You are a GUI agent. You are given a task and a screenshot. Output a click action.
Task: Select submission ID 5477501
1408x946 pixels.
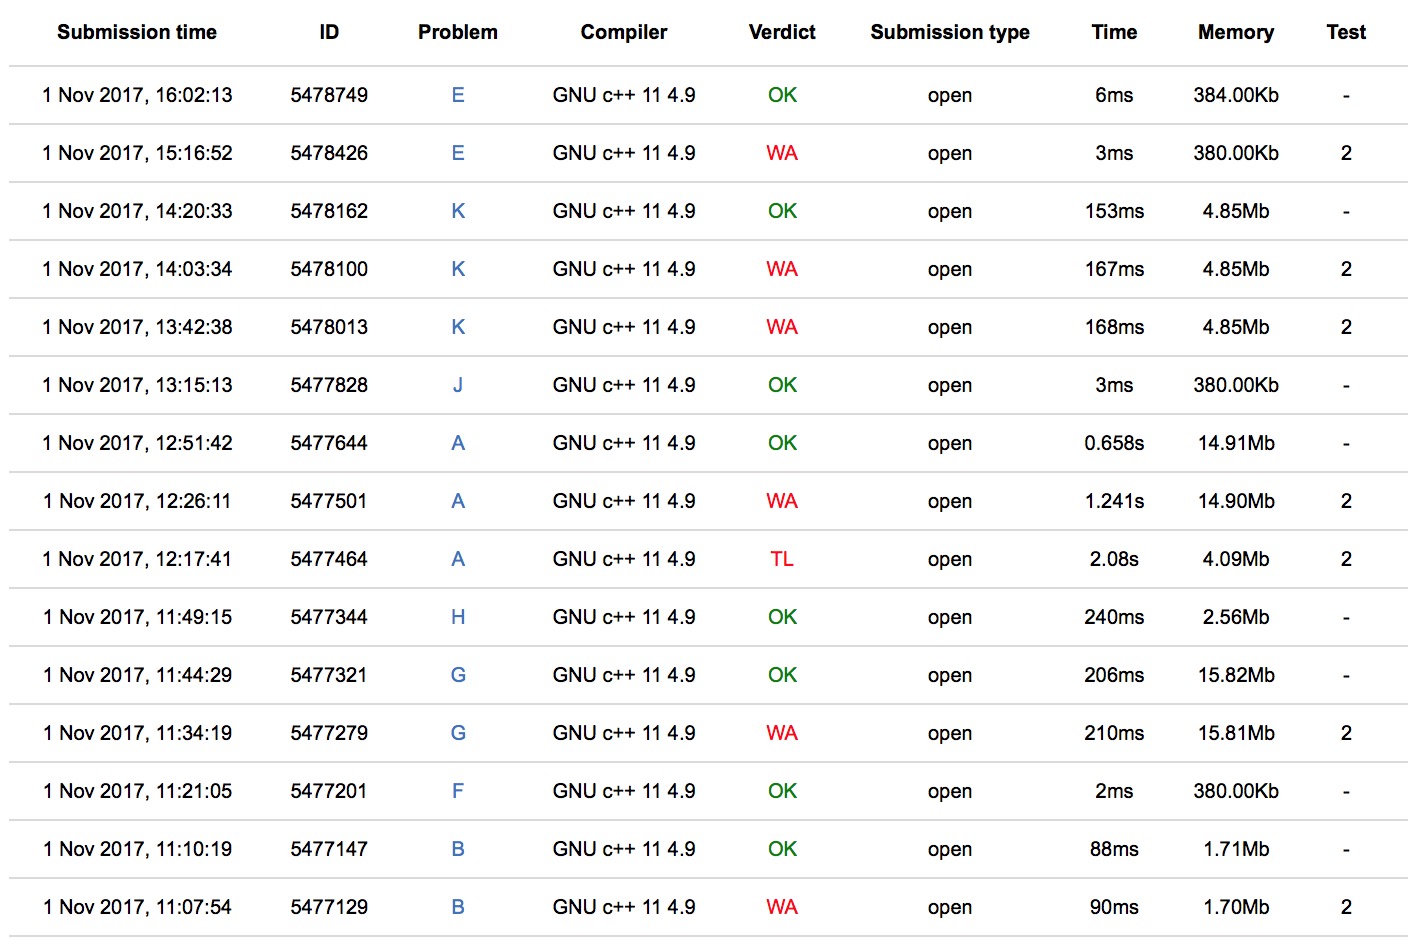coord(329,501)
